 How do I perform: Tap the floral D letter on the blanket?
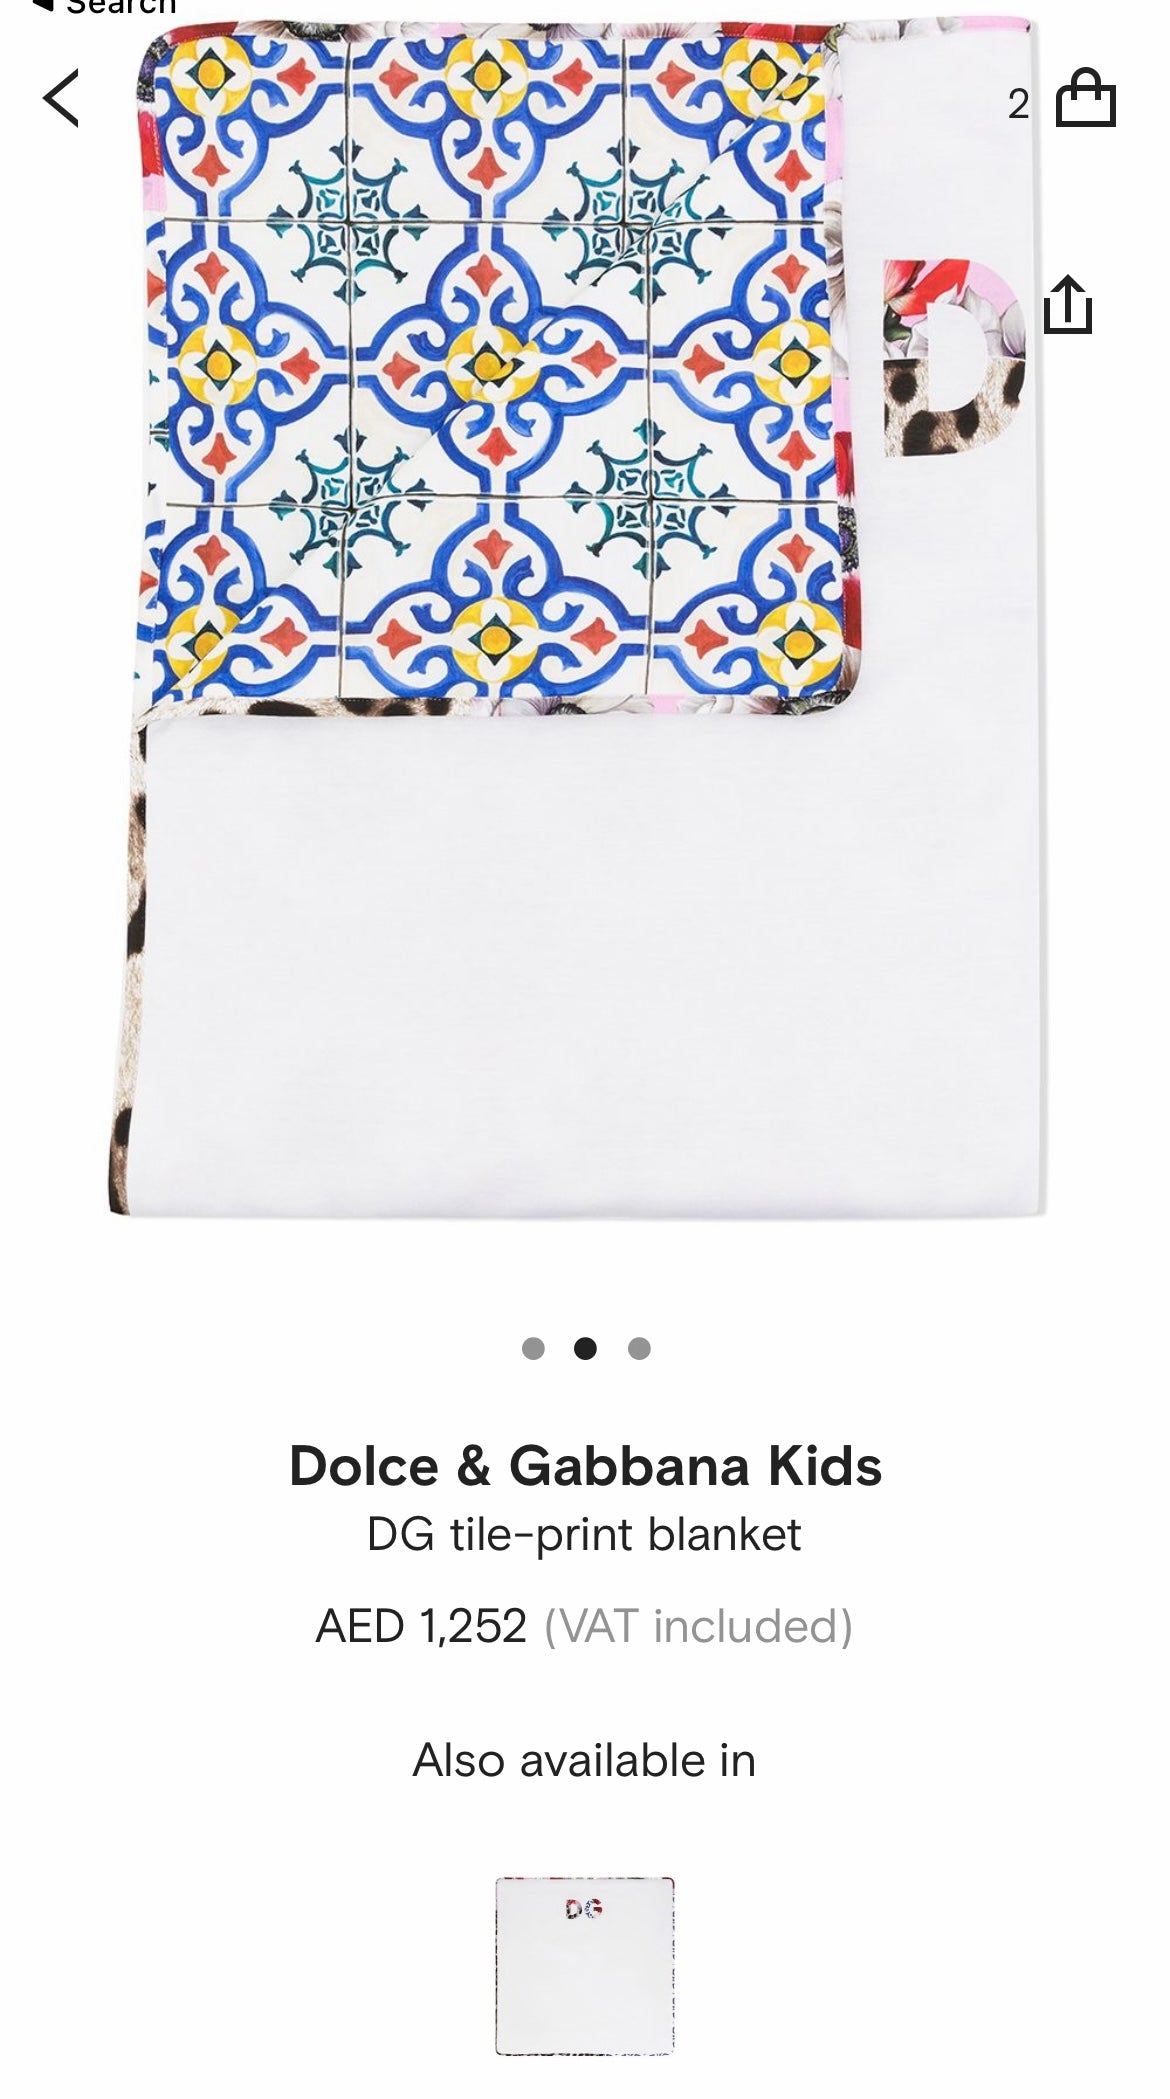coord(955,357)
